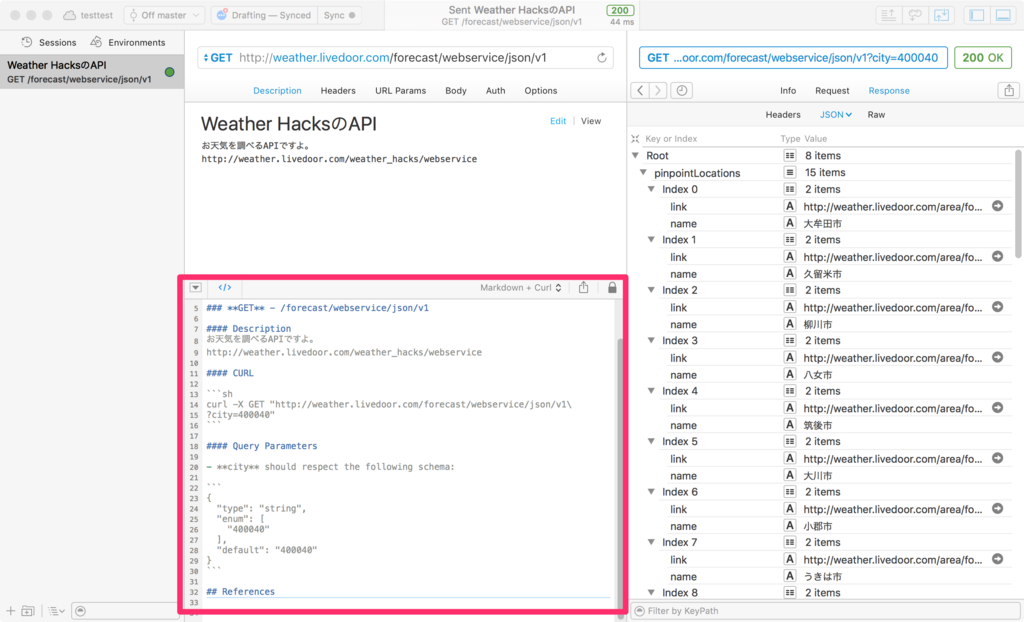Viewport: 1024px width, 622px height.
Task: Collapse the pinpointLocations node
Action: [x=643, y=172]
